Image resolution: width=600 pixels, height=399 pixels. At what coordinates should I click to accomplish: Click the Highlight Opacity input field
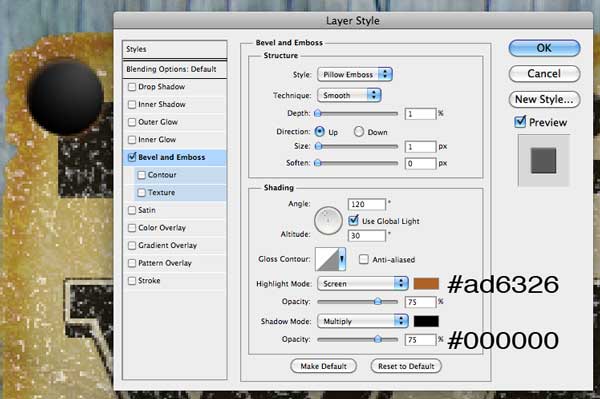pos(420,302)
